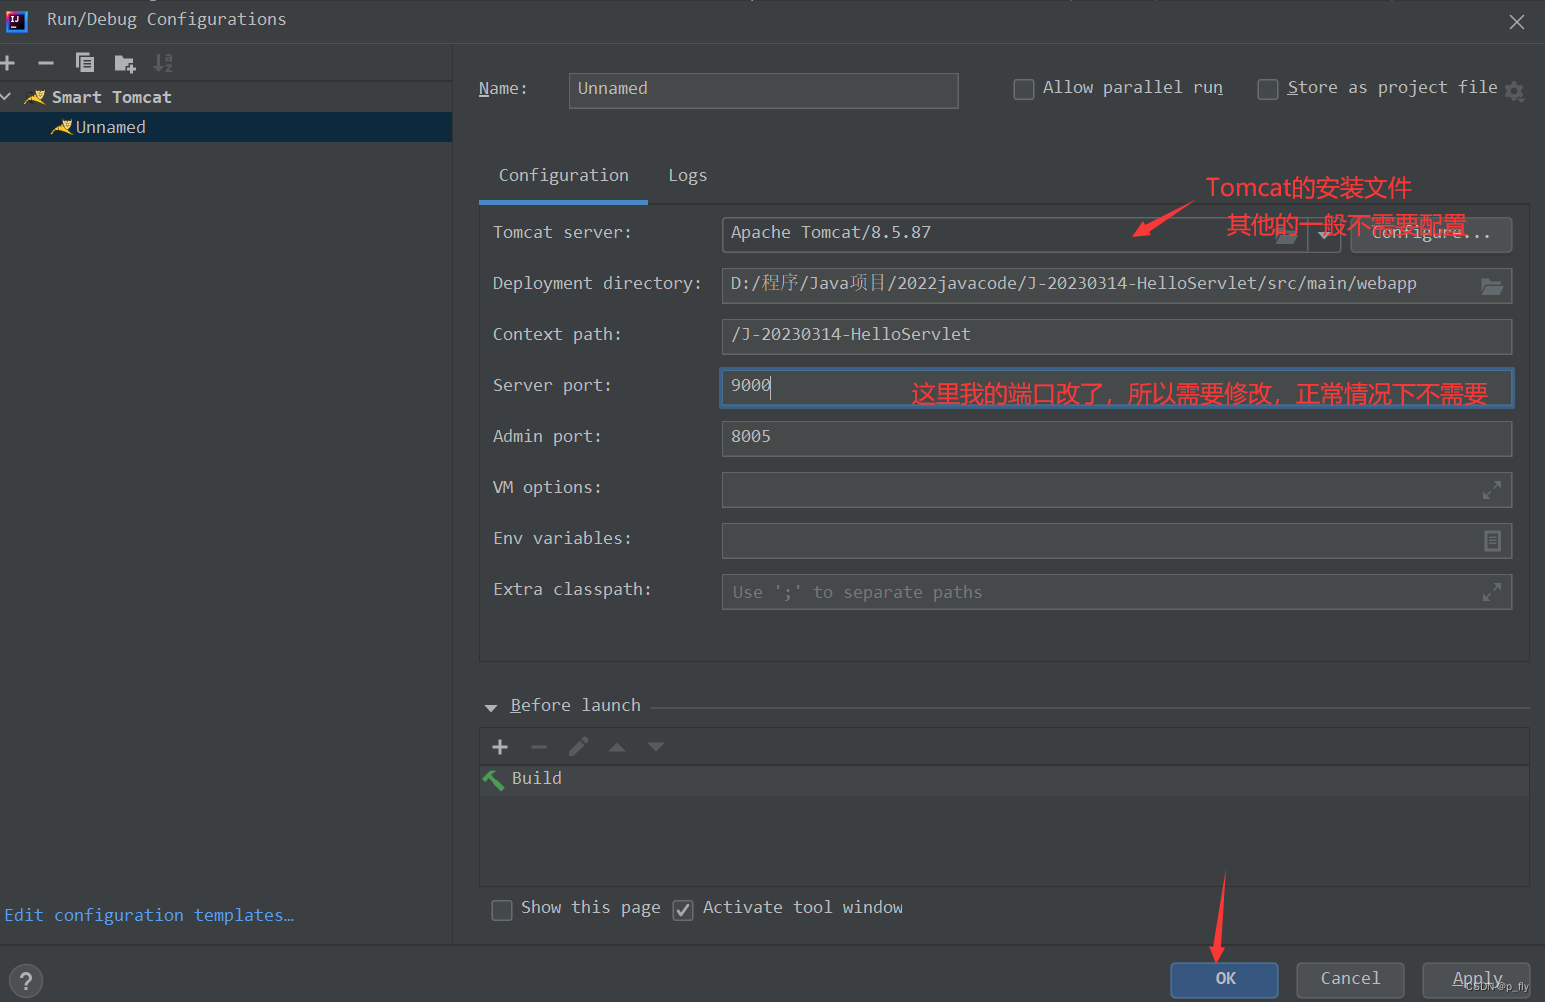Move the Before launch task up
The width and height of the screenshot is (1545, 1002).
[617, 747]
